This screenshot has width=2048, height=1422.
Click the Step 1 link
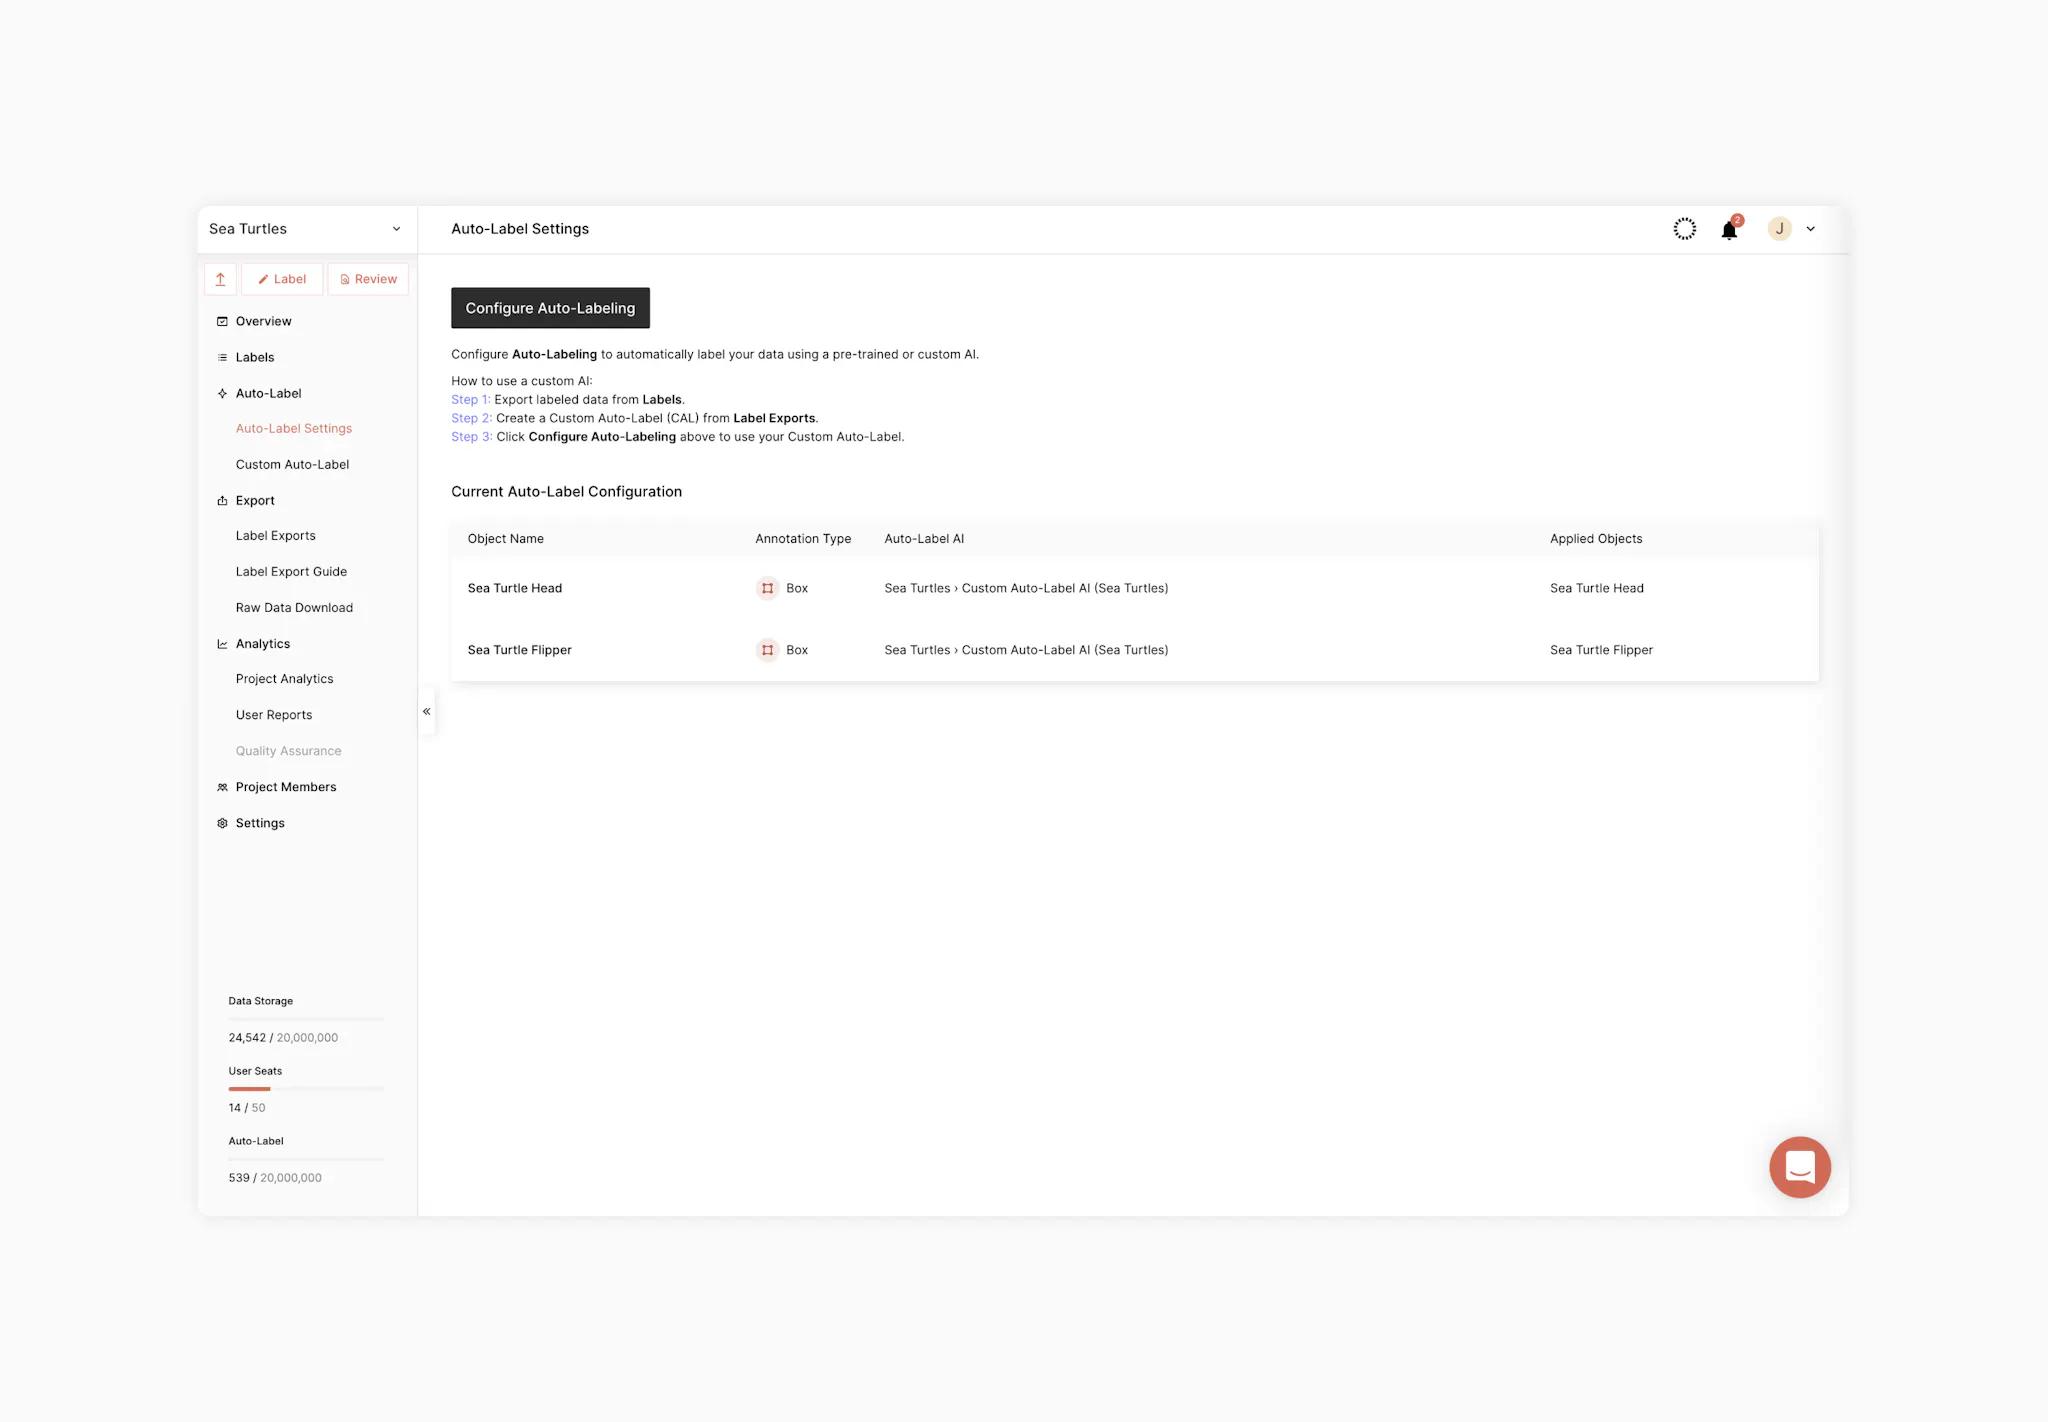coord(470,399)
